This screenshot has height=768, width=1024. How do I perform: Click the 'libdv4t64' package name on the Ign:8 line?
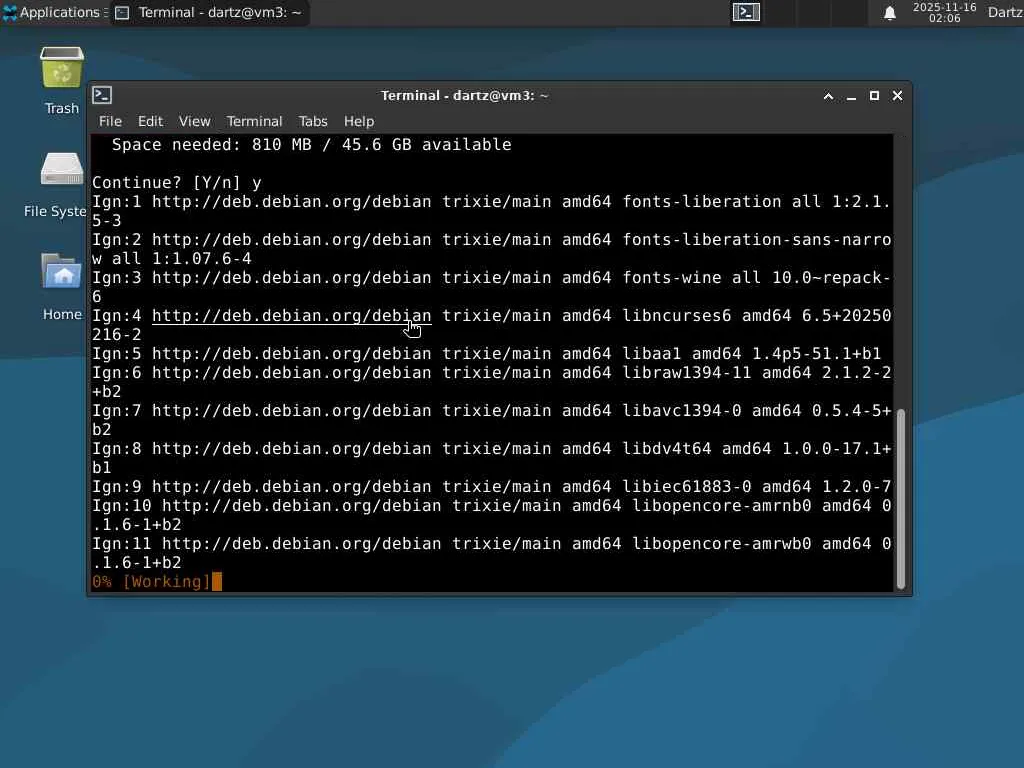point(666,449)
